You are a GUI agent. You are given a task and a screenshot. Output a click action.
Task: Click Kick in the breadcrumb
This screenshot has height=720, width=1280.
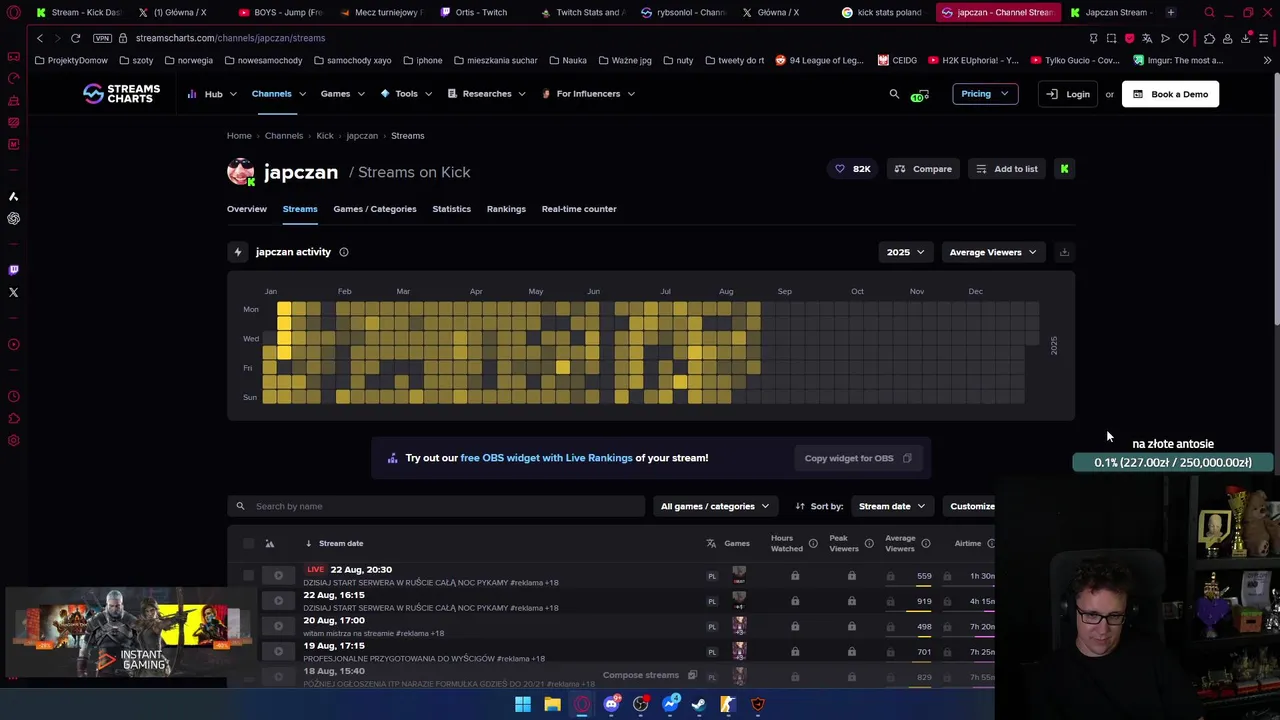coord(325,136)
